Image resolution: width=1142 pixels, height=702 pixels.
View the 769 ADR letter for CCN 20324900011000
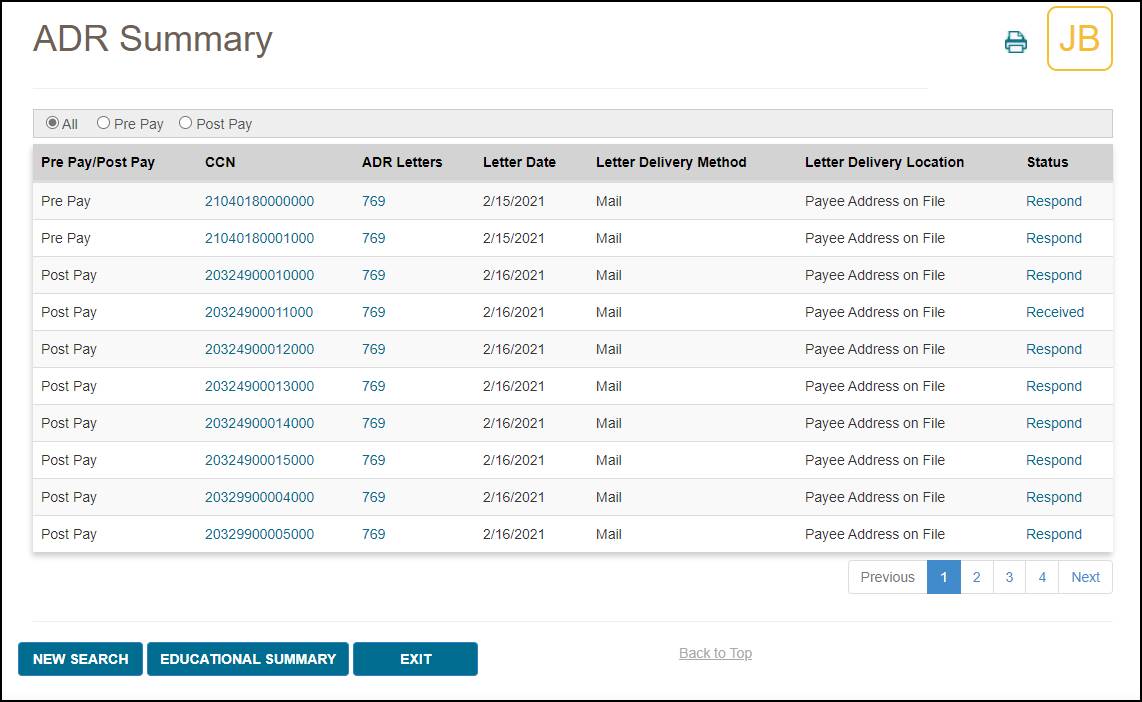pyautogui.click(x=373, y=312)
